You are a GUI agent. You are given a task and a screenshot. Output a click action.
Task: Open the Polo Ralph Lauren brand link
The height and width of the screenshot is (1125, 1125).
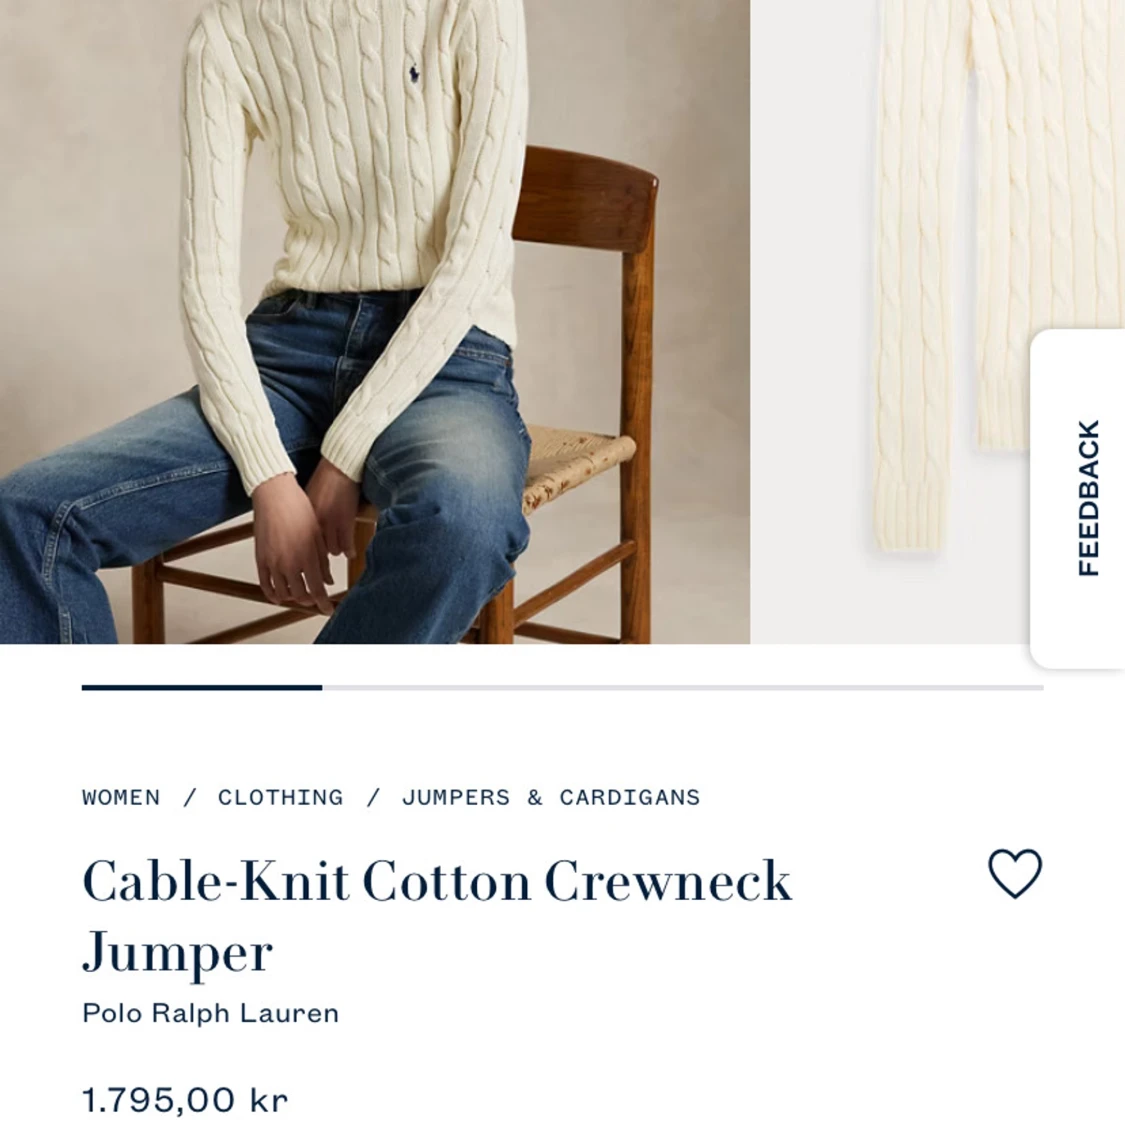coord(210,1013)
